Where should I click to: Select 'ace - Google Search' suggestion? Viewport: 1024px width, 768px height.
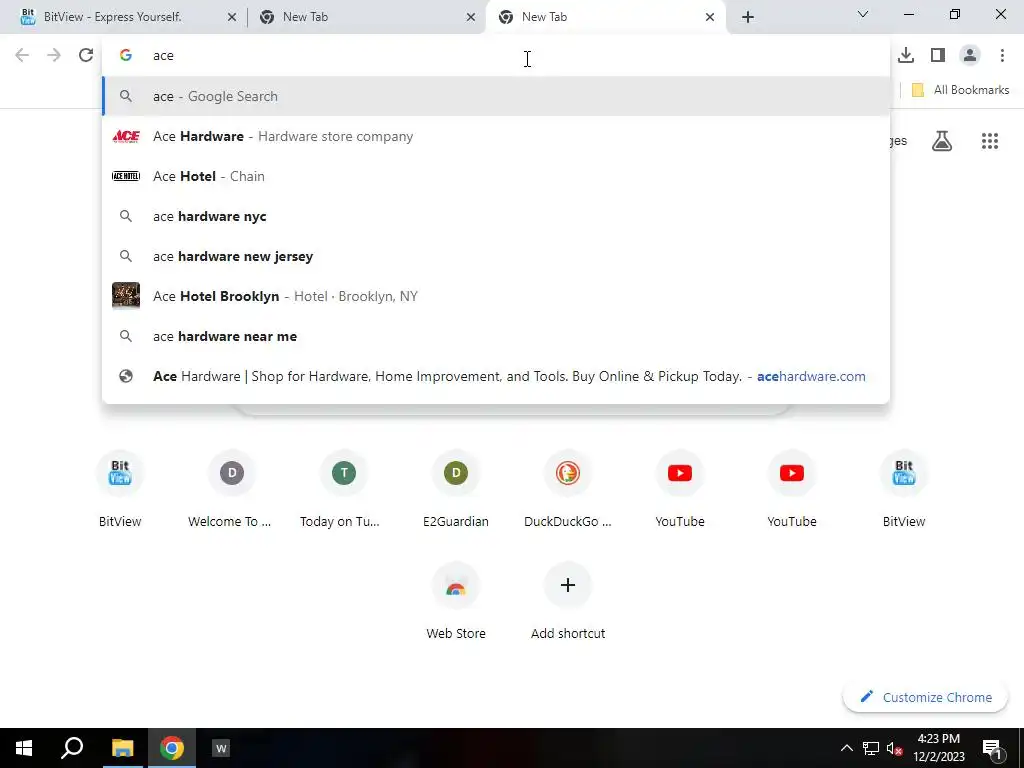pyautogui.click(x=496, y=96)
